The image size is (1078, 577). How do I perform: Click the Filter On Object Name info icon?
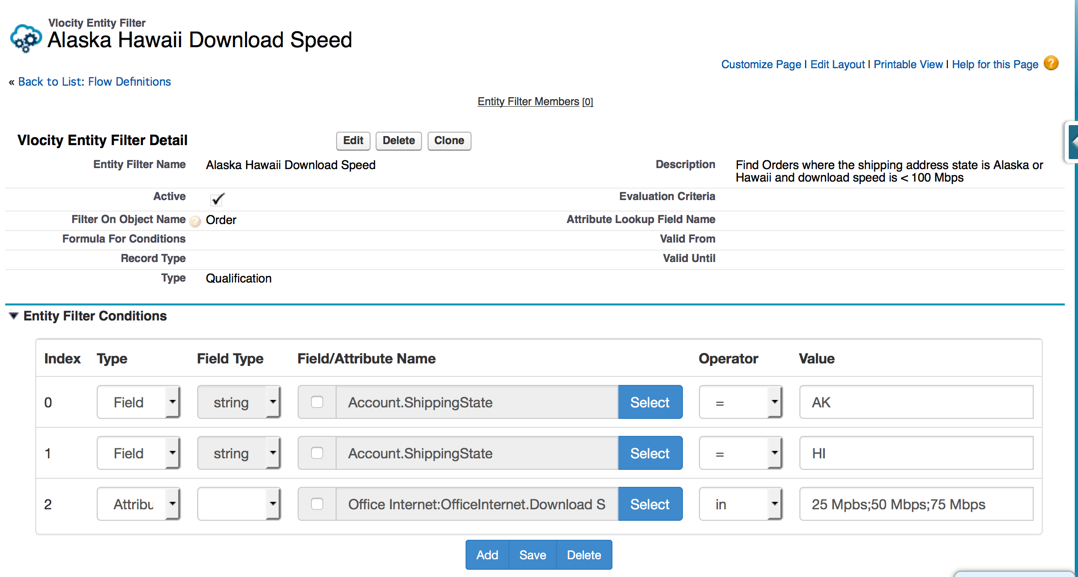pyautogui.click(x=195, y=221)
